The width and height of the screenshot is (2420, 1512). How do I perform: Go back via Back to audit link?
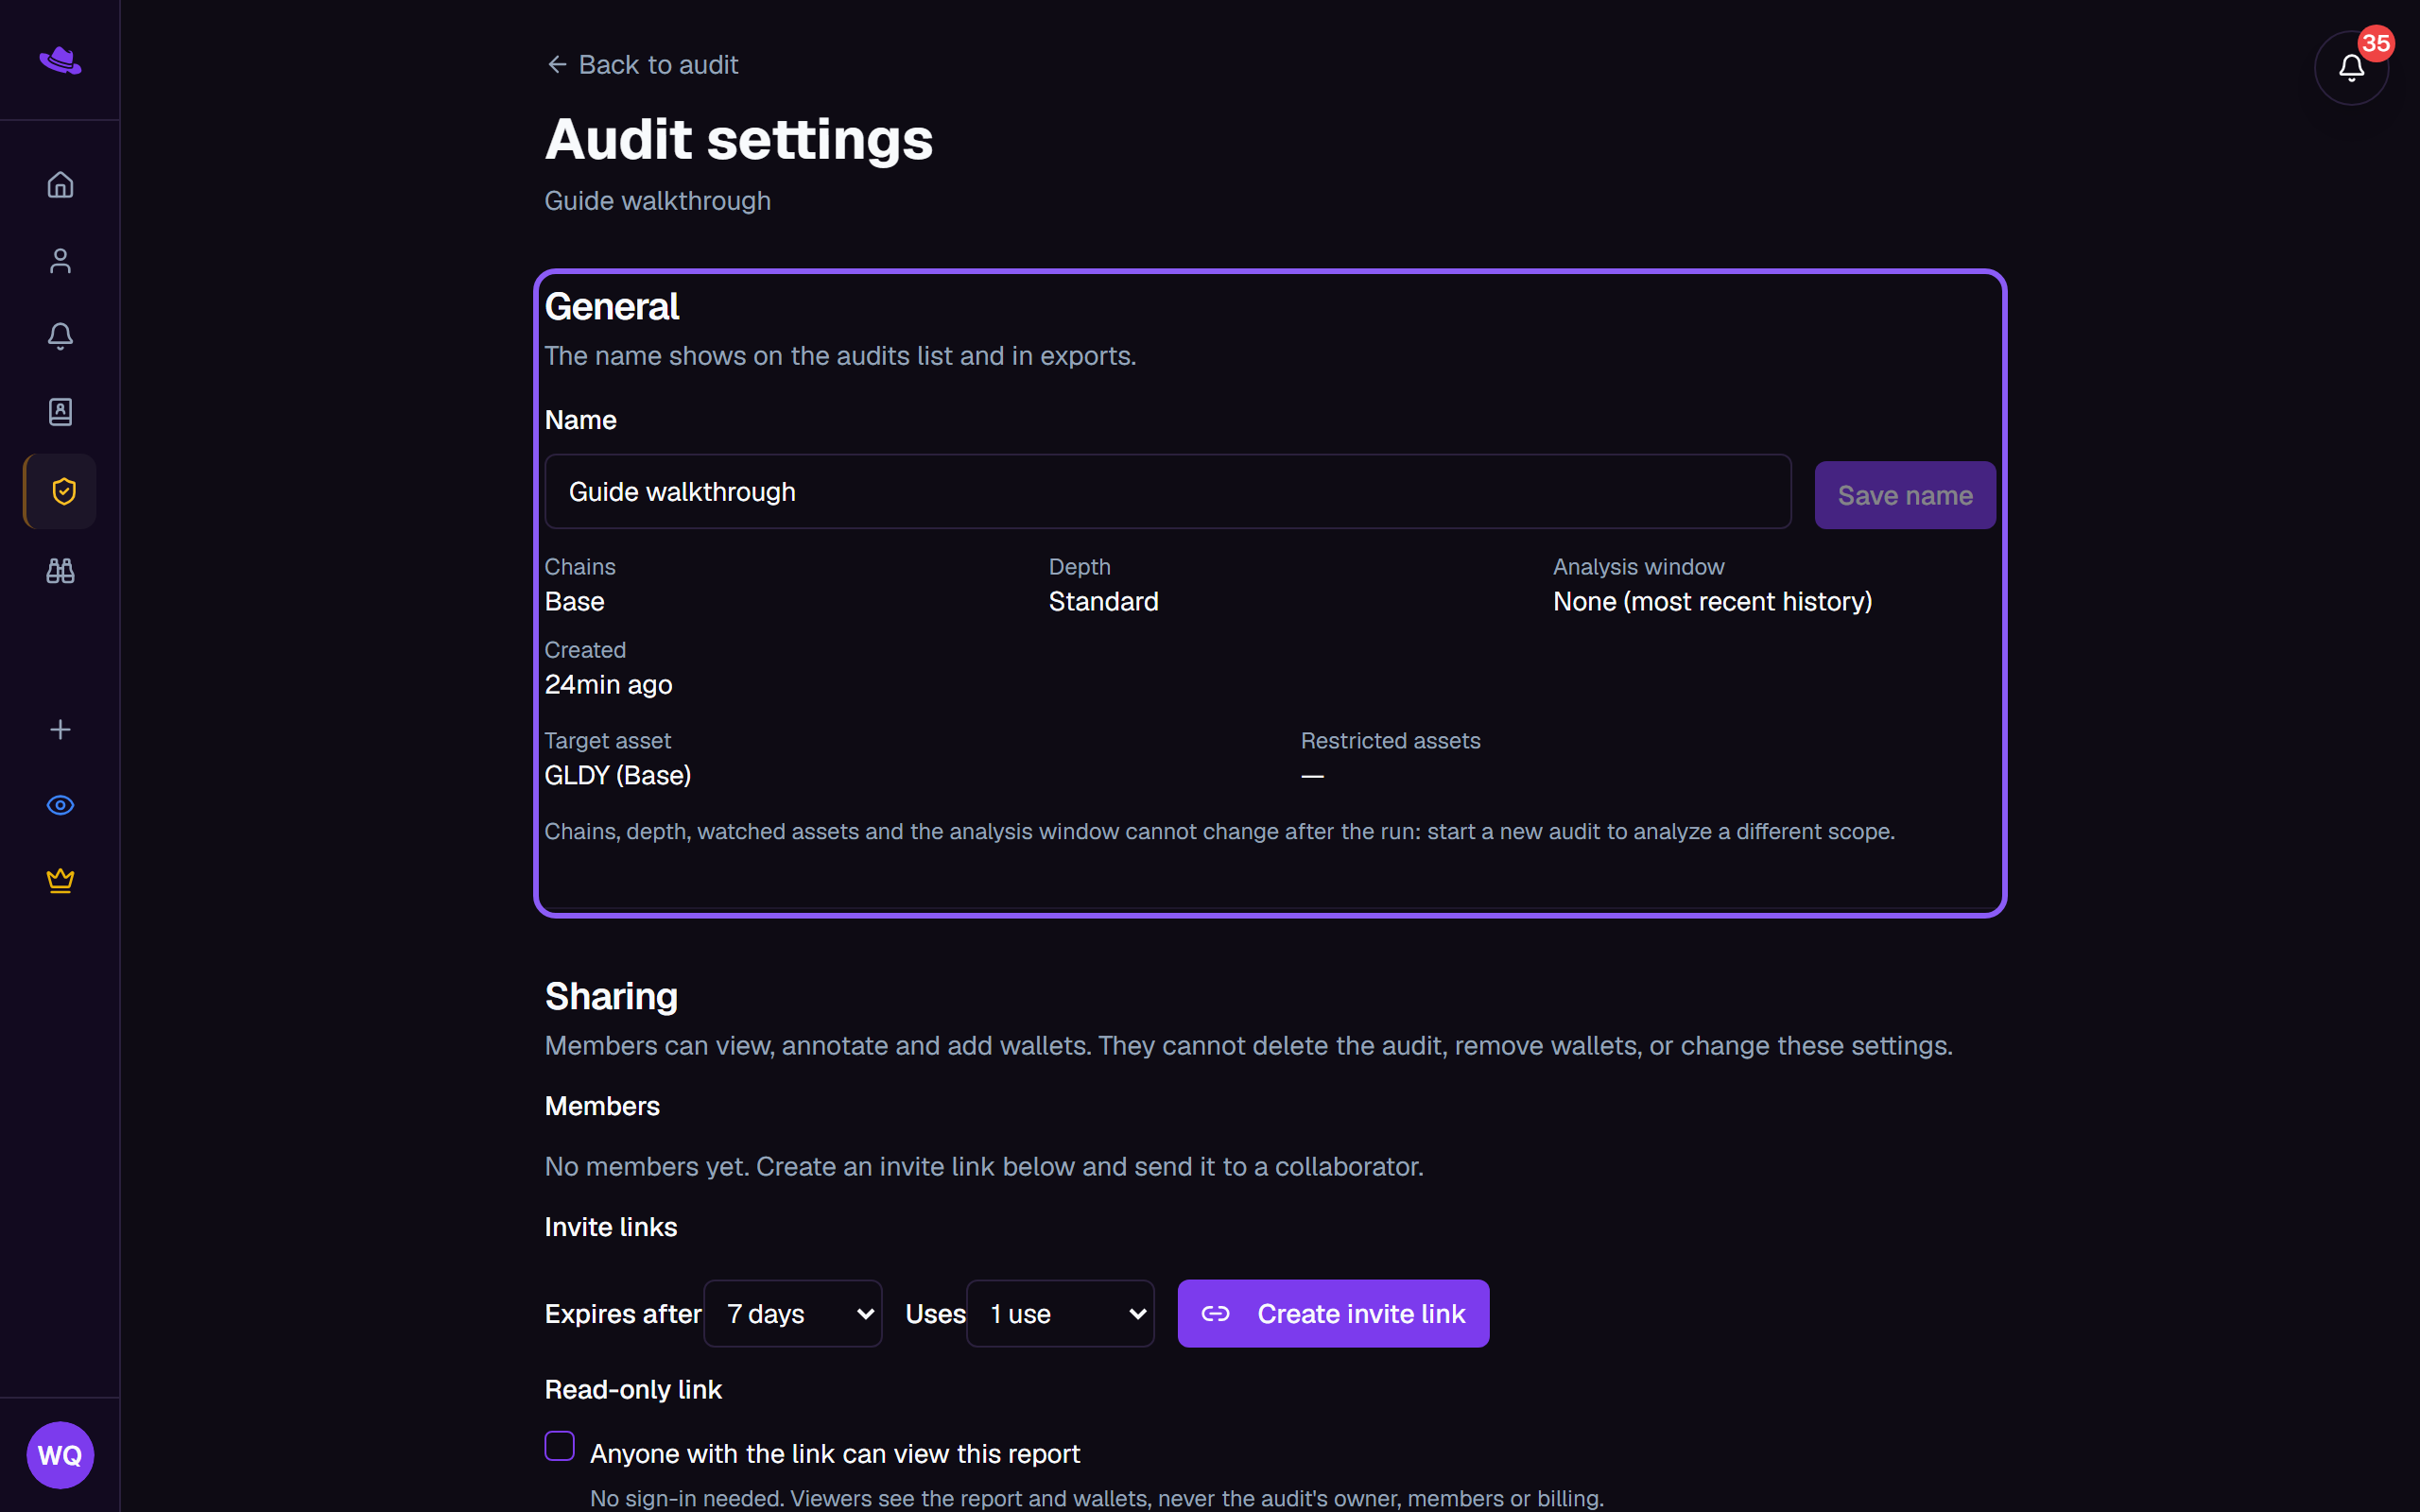coord(642,65)
